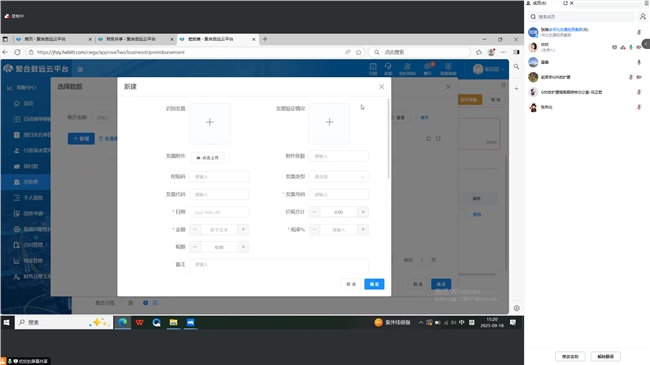The width and height of the screenshot is (650, 365).
Task: Click the blue confirm button in new dialog
Action: click(374, 284)
